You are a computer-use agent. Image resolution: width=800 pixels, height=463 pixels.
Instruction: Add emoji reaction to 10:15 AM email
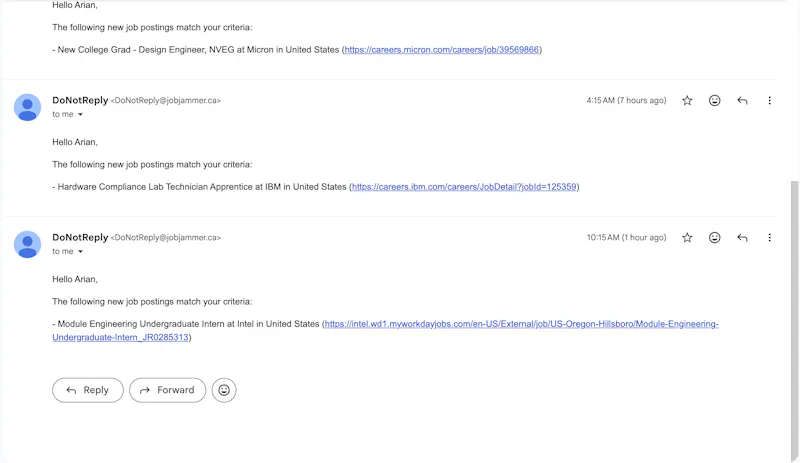715,237
